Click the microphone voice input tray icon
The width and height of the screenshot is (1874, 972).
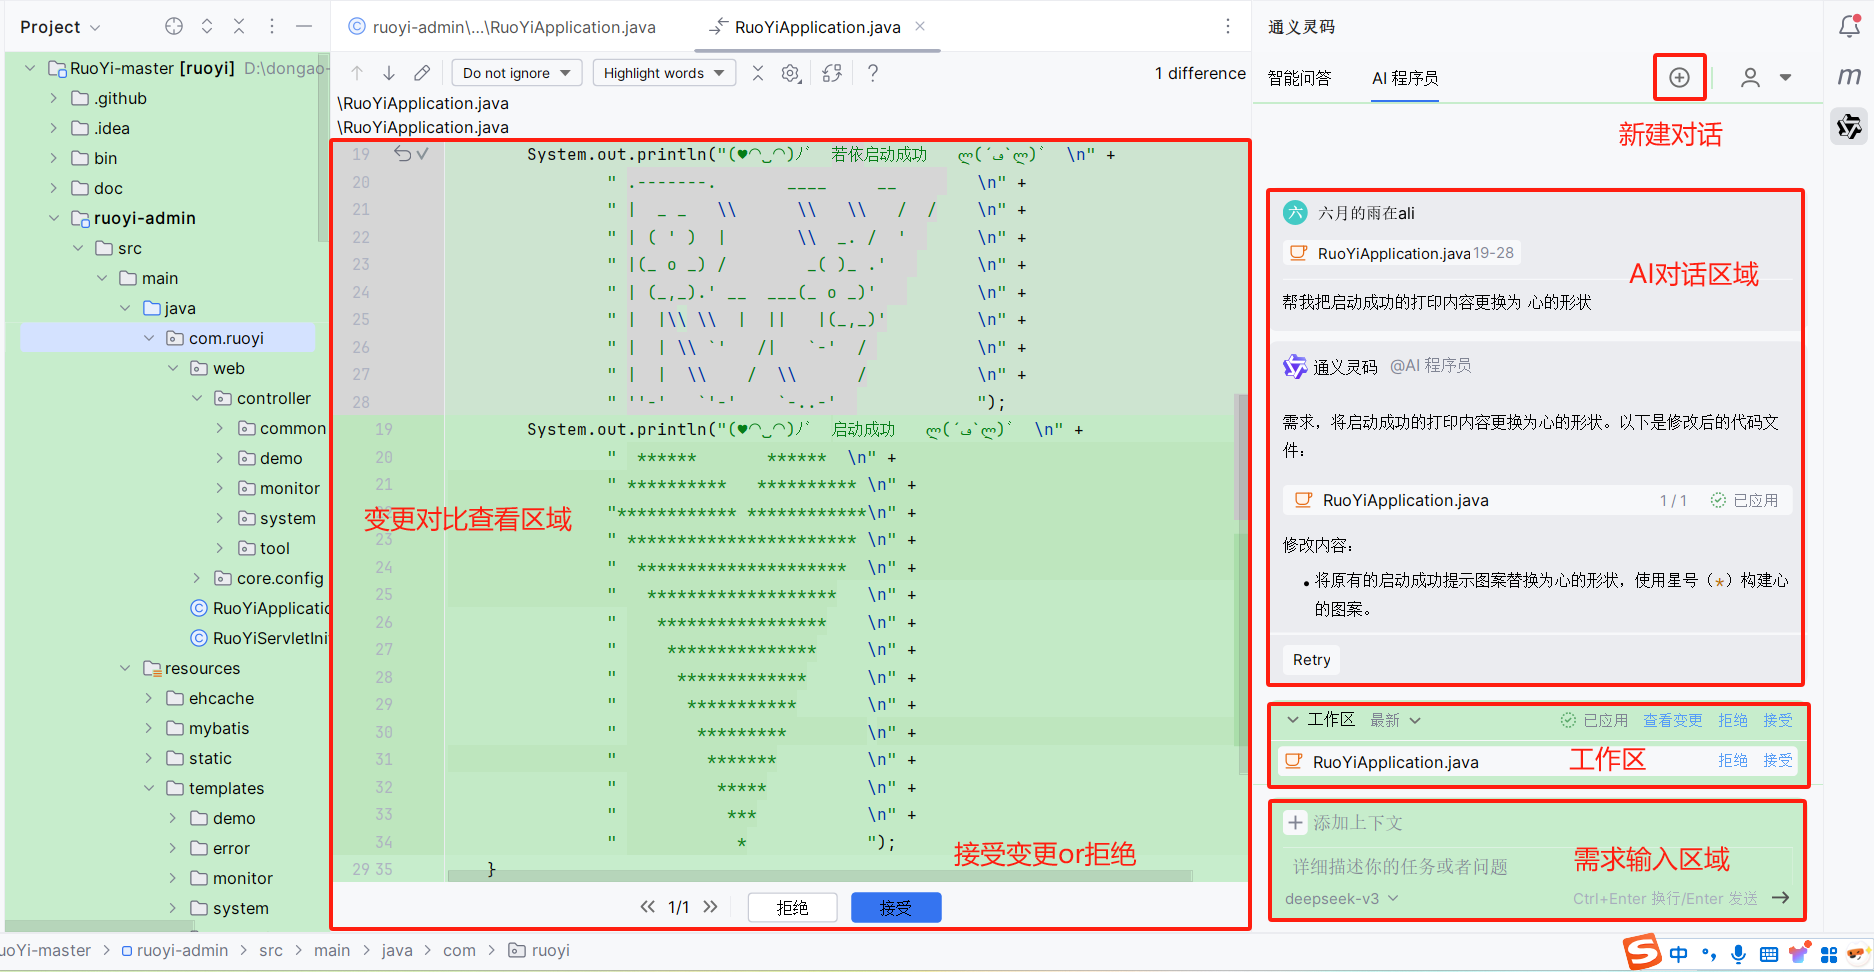(1739, 954)
